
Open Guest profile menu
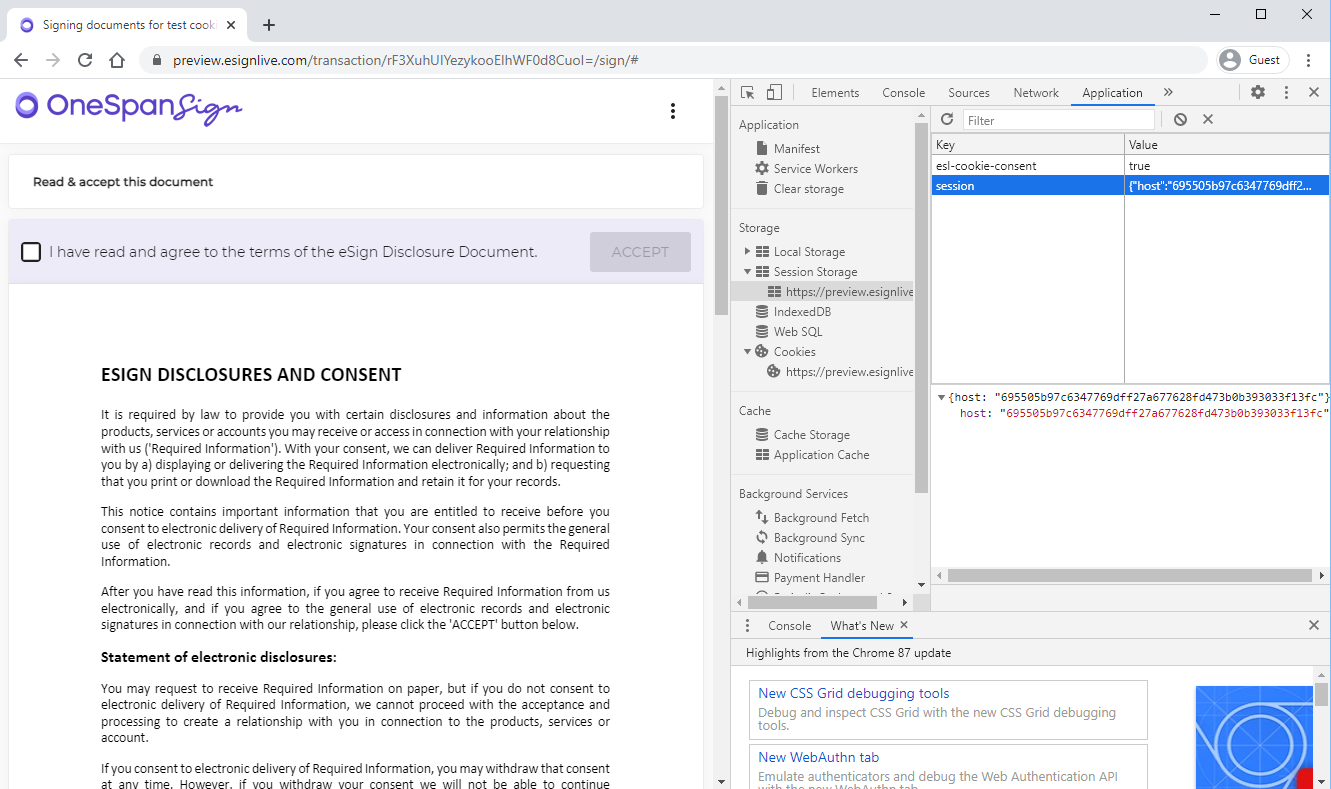1252,60
